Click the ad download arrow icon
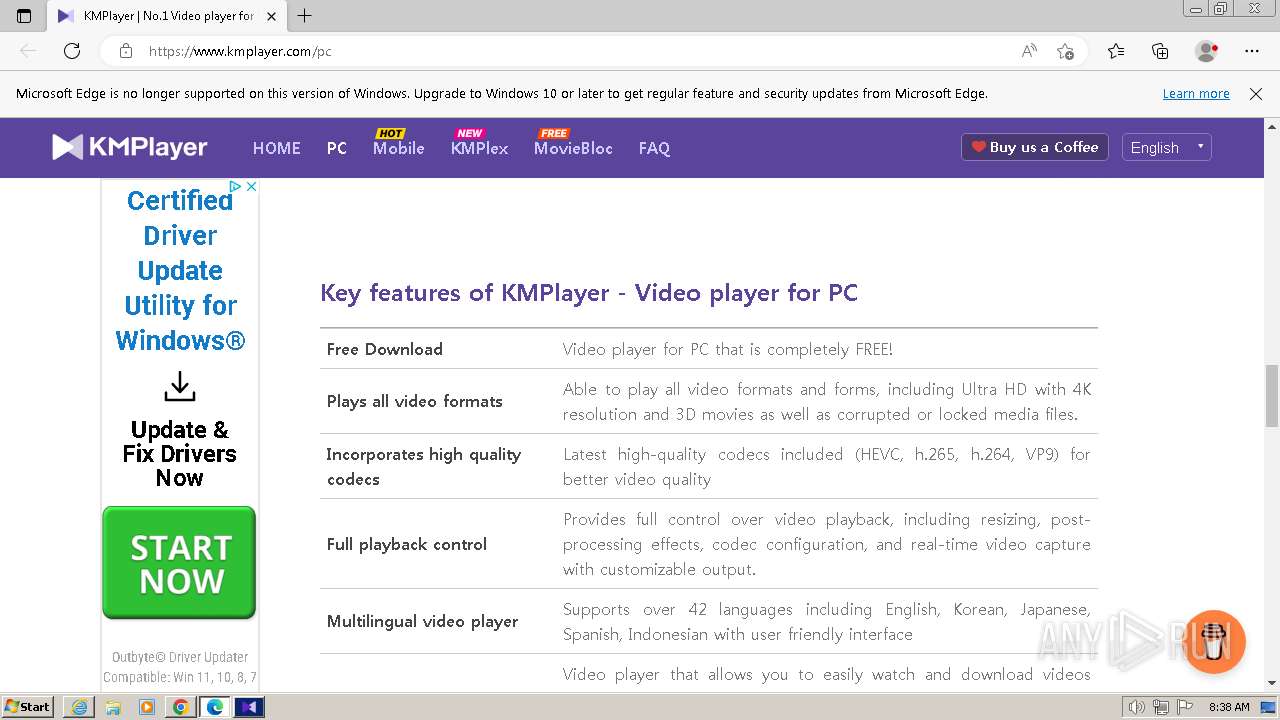 point(179,386)
